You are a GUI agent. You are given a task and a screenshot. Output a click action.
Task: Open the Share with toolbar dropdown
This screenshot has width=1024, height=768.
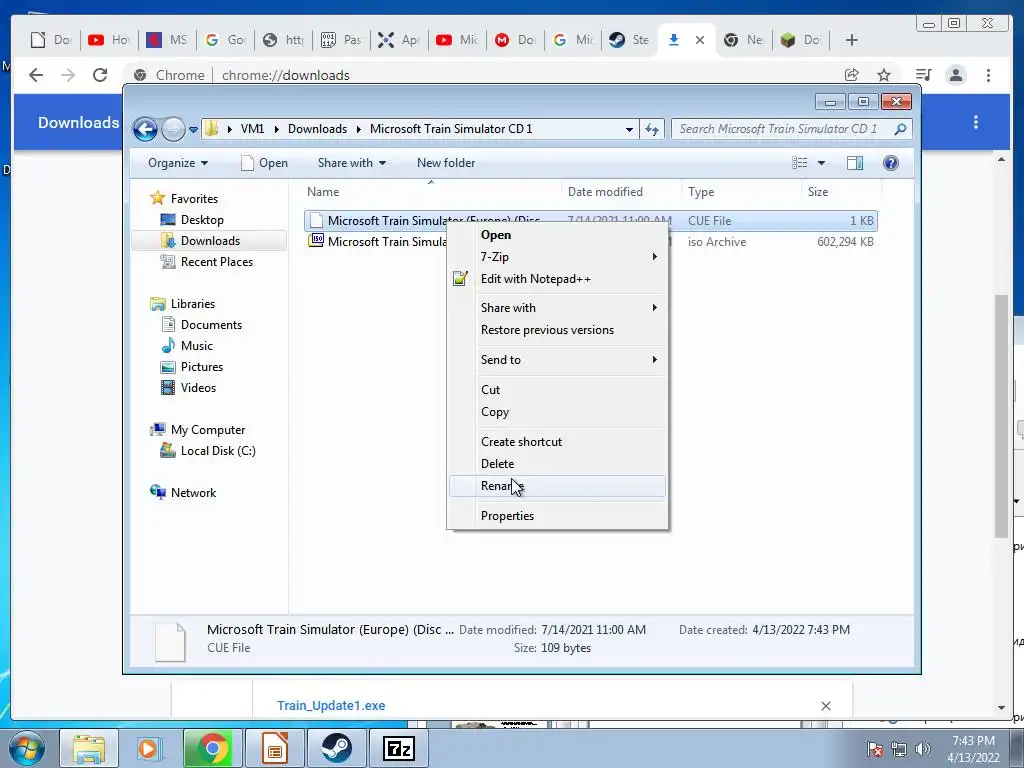point(351,163)
